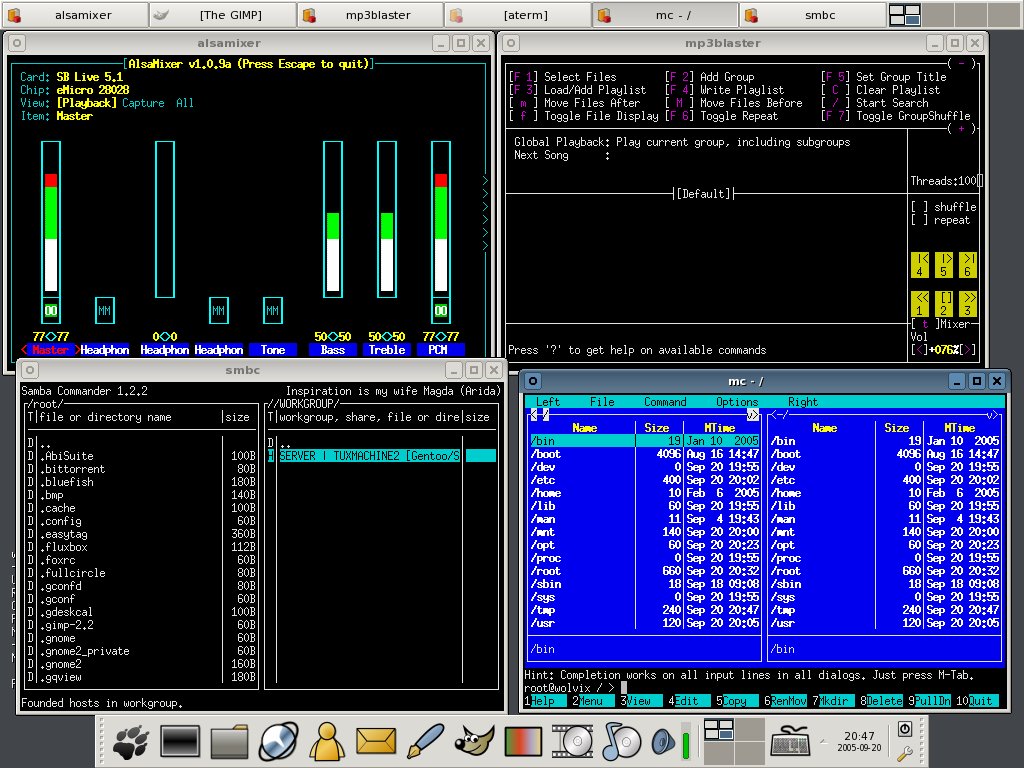Toggle the shuffle checkbox in mp3blaster
1024x768 pixels.
(x=920, y=207)
